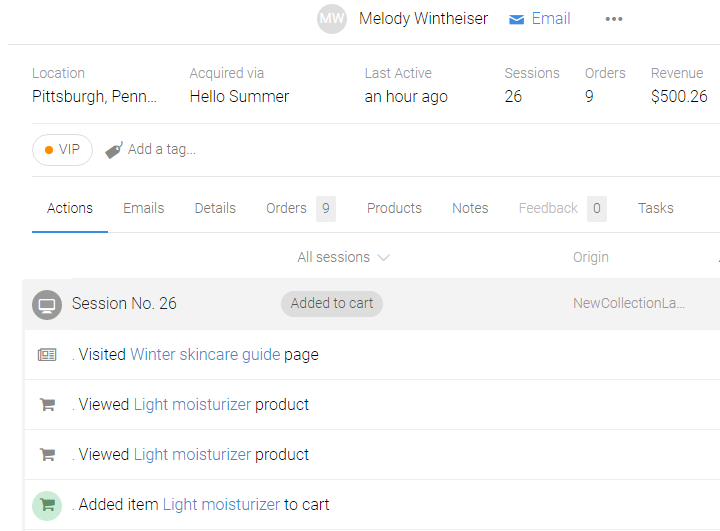Image resolution: width=720 pixels, height=531 pixels.
Task: Open the Winter skincare guide link
Action: click(205, 355)
